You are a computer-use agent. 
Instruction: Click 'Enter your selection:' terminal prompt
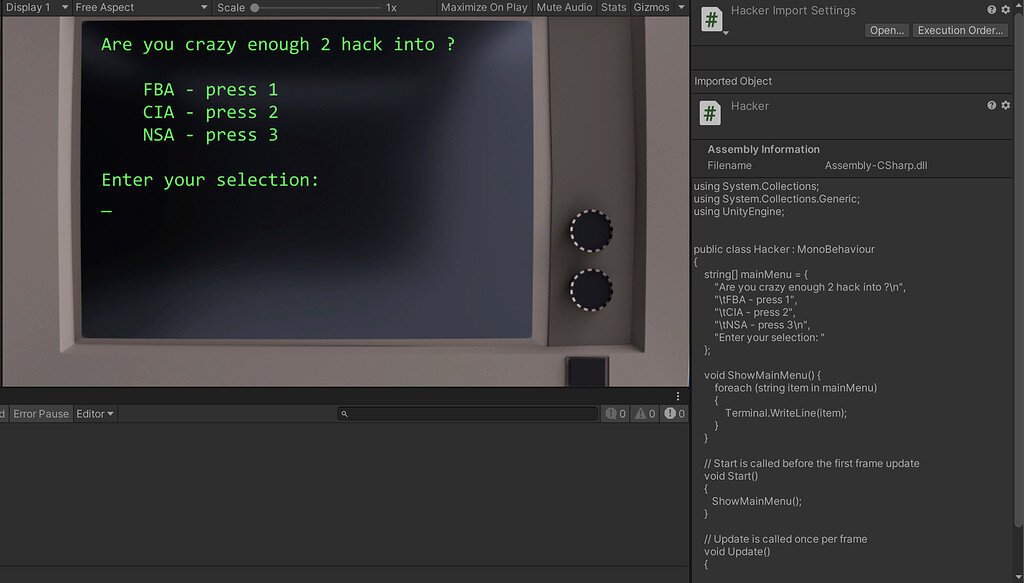click(210, 180)
